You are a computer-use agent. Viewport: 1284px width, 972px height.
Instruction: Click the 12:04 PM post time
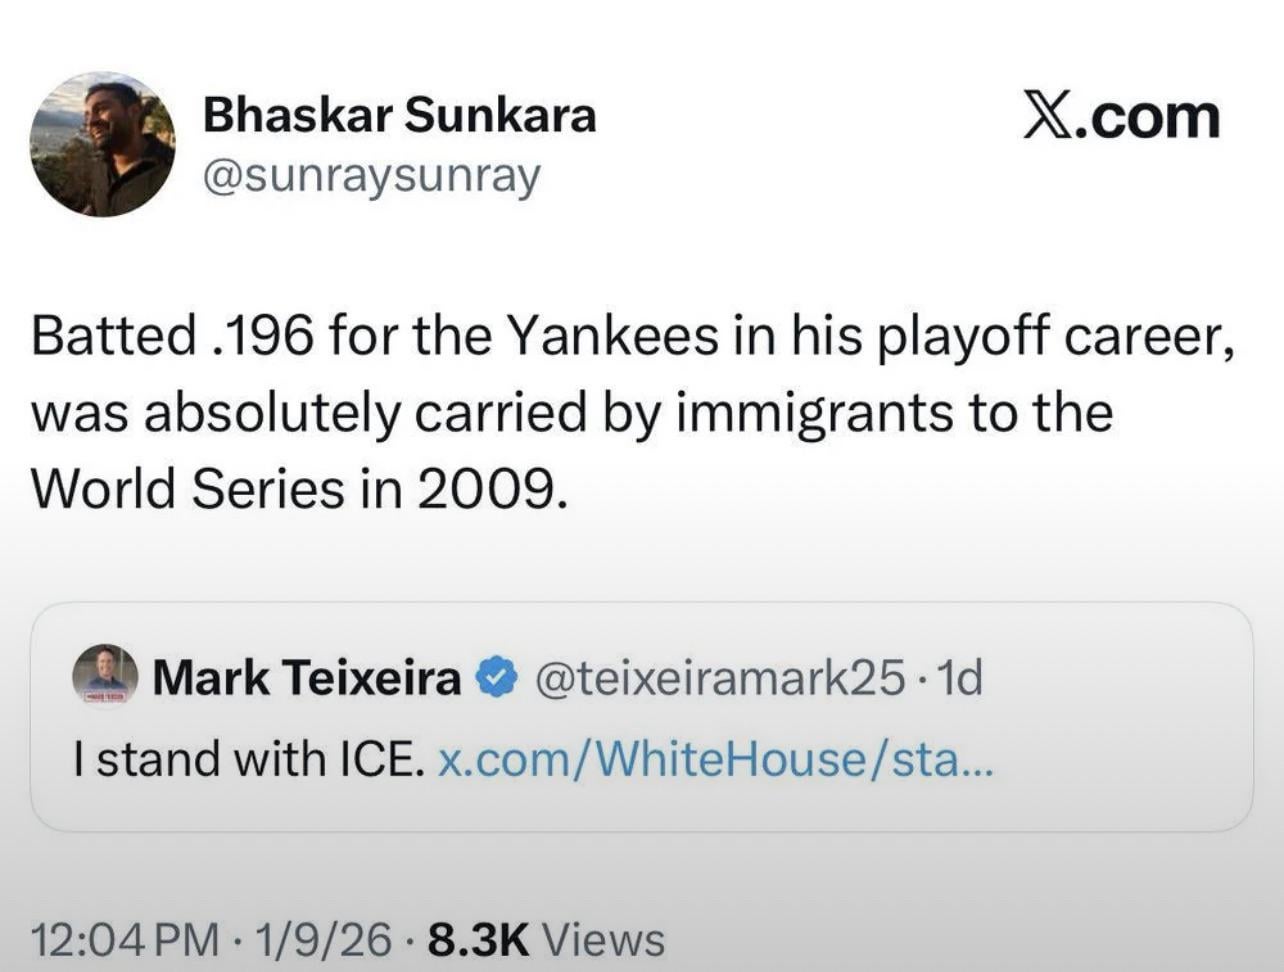(125, 939)
